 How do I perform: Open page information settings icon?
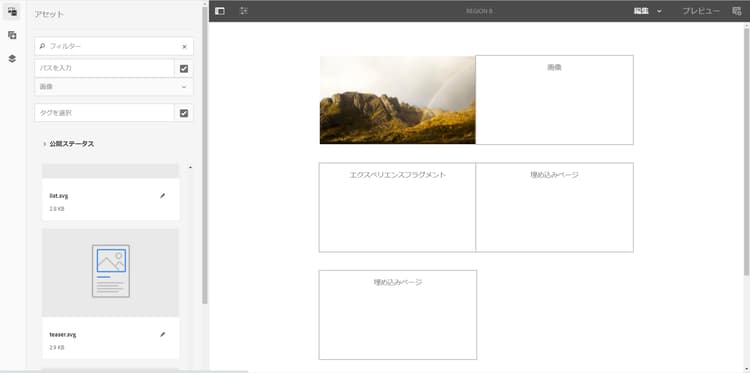(x=244, y=11)
